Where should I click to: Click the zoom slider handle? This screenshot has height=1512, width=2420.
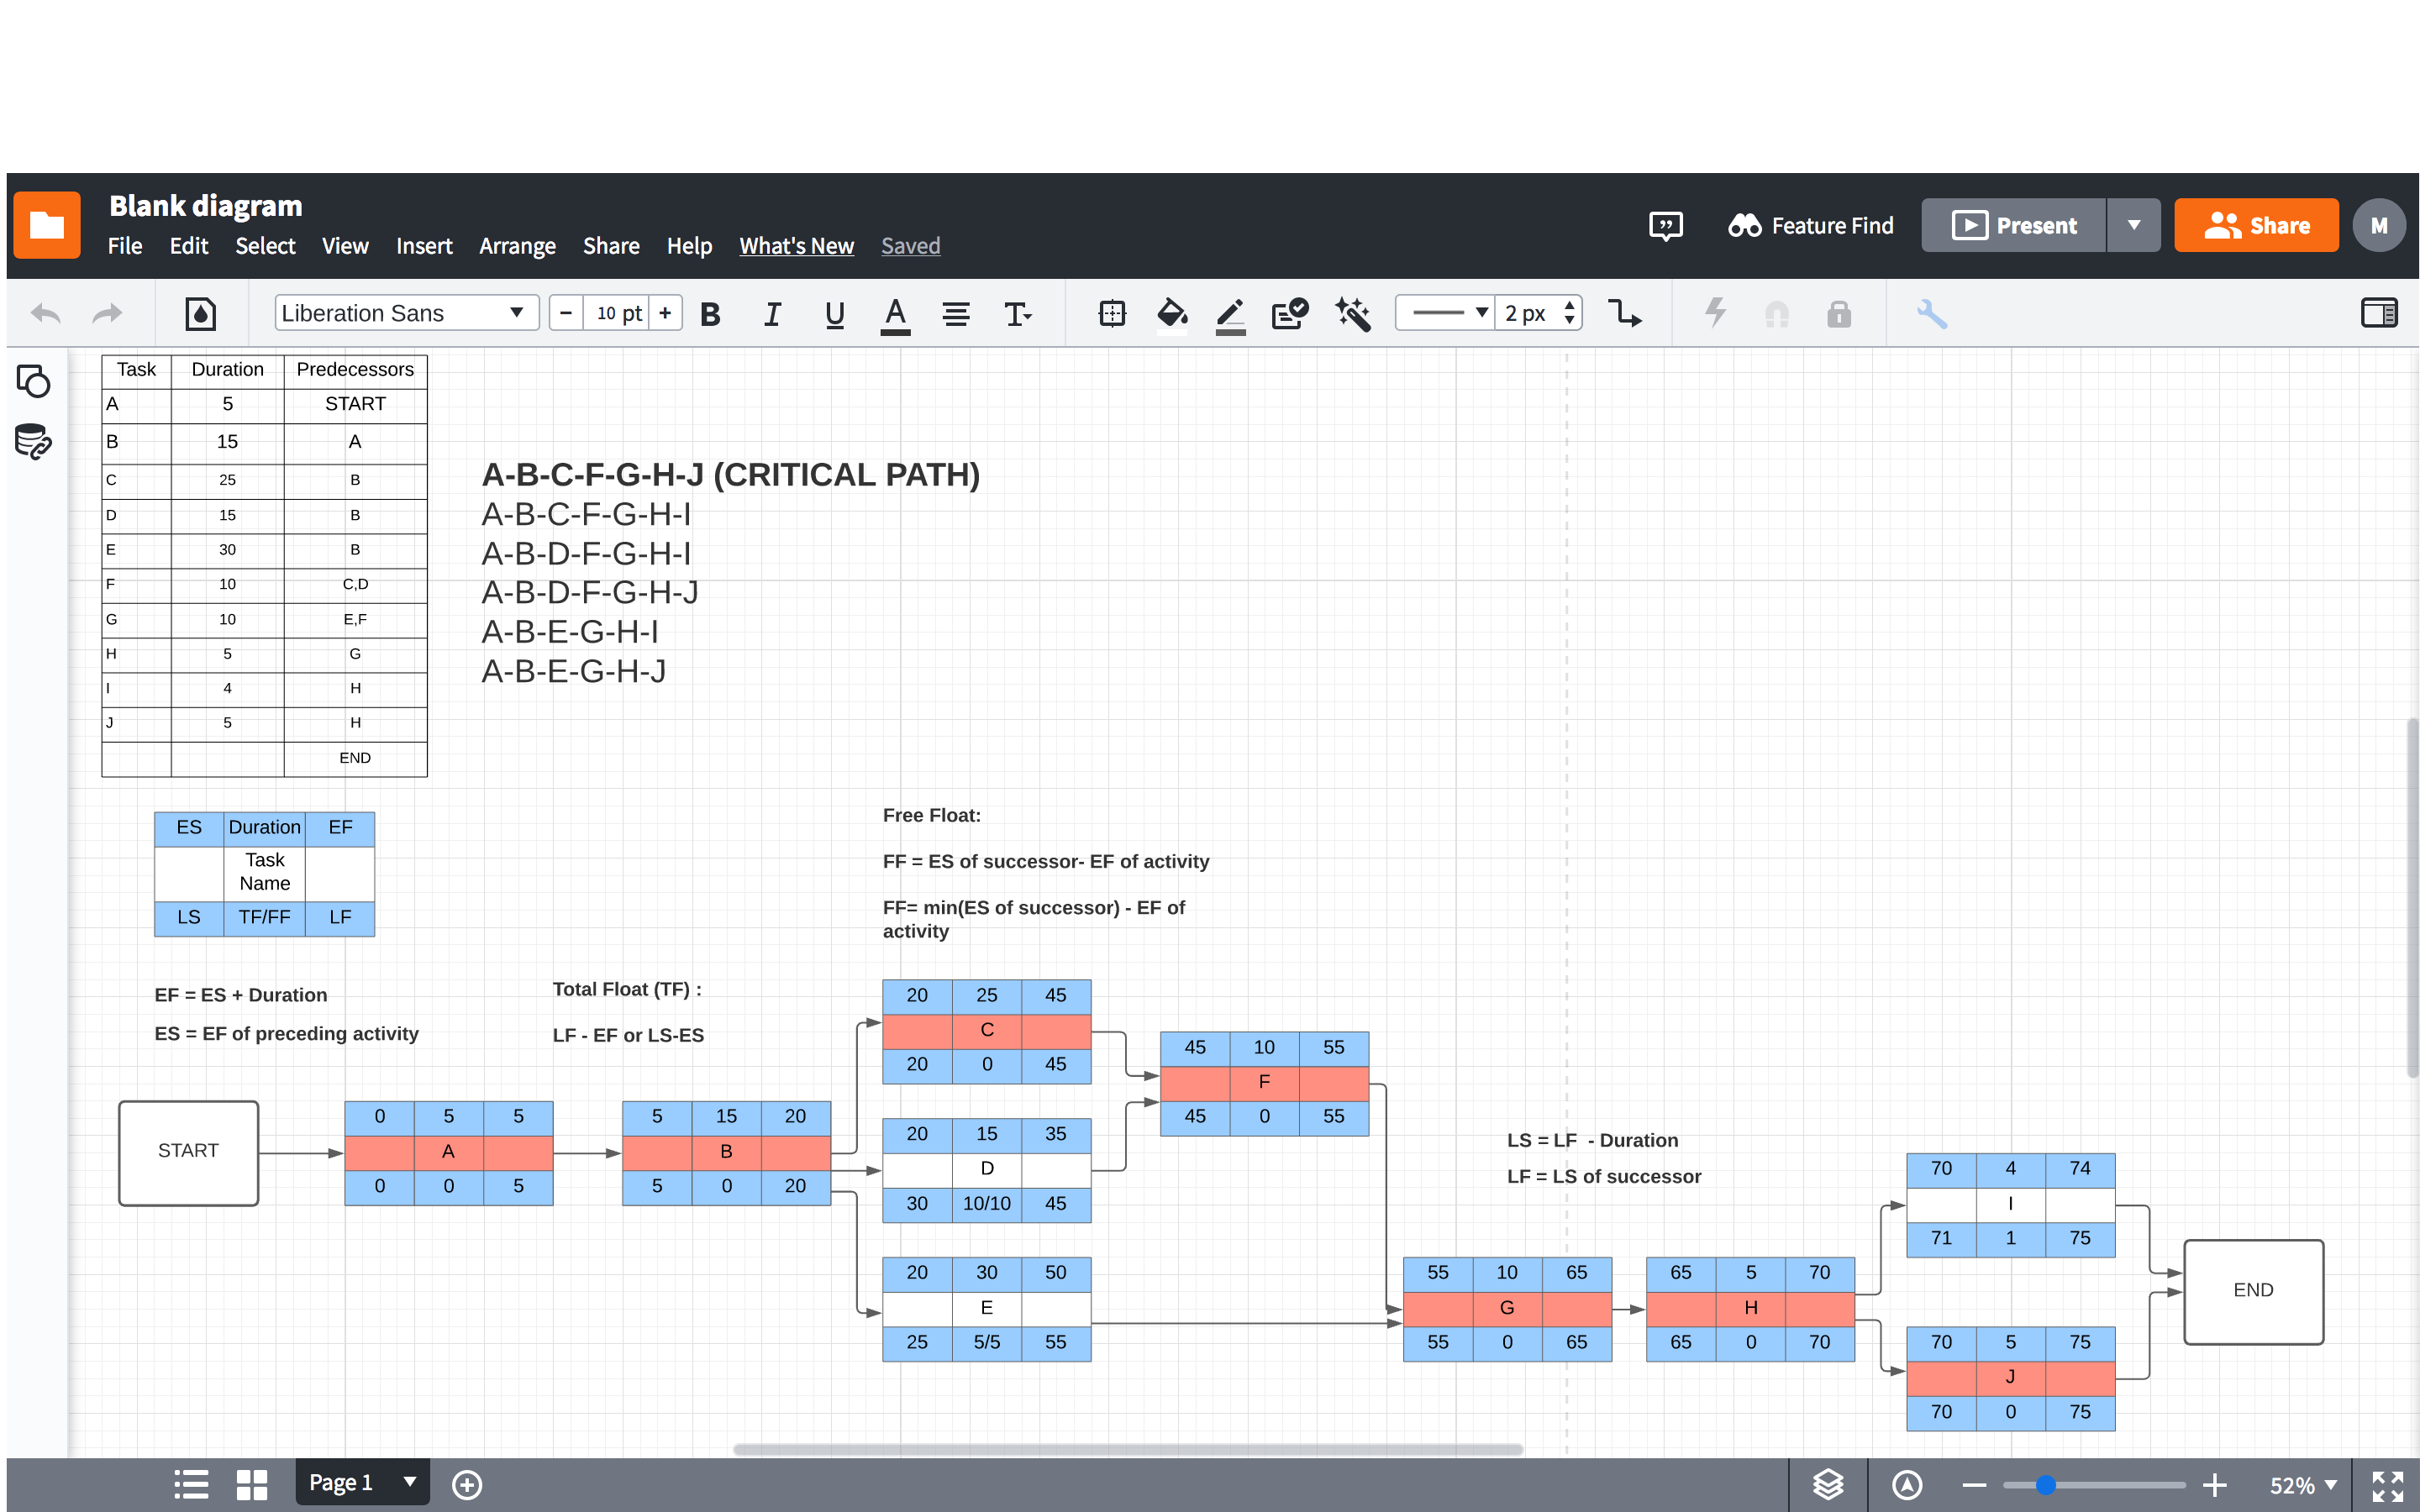tap(2046, 1485)
